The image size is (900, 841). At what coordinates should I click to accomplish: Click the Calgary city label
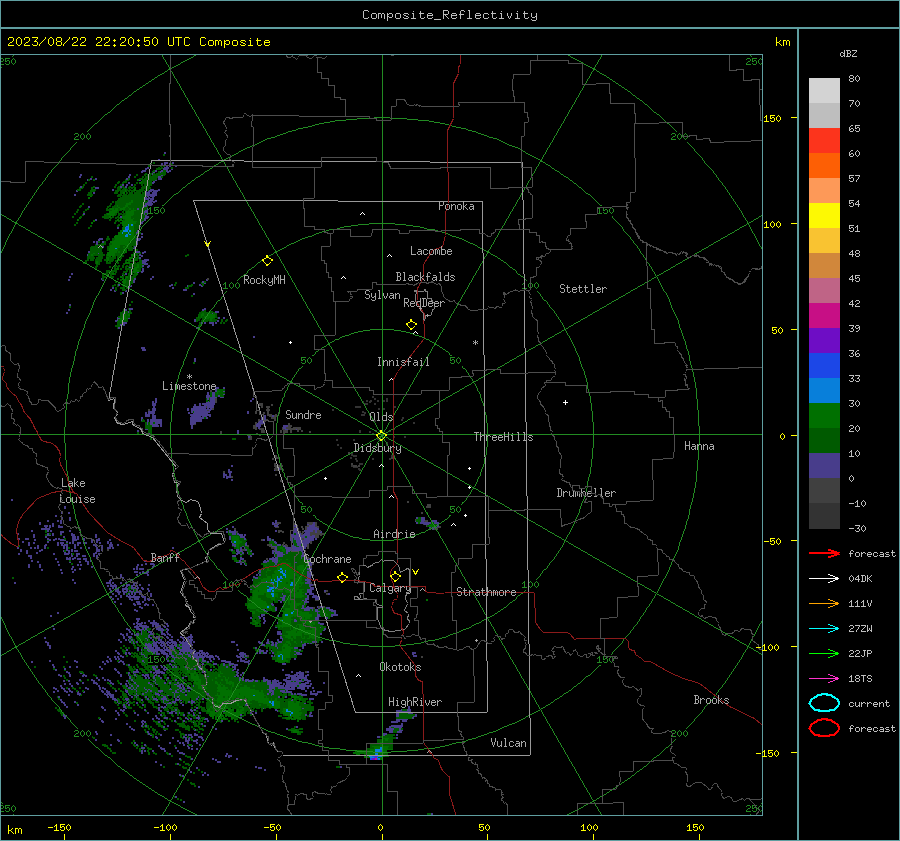[x=390, y=588]
